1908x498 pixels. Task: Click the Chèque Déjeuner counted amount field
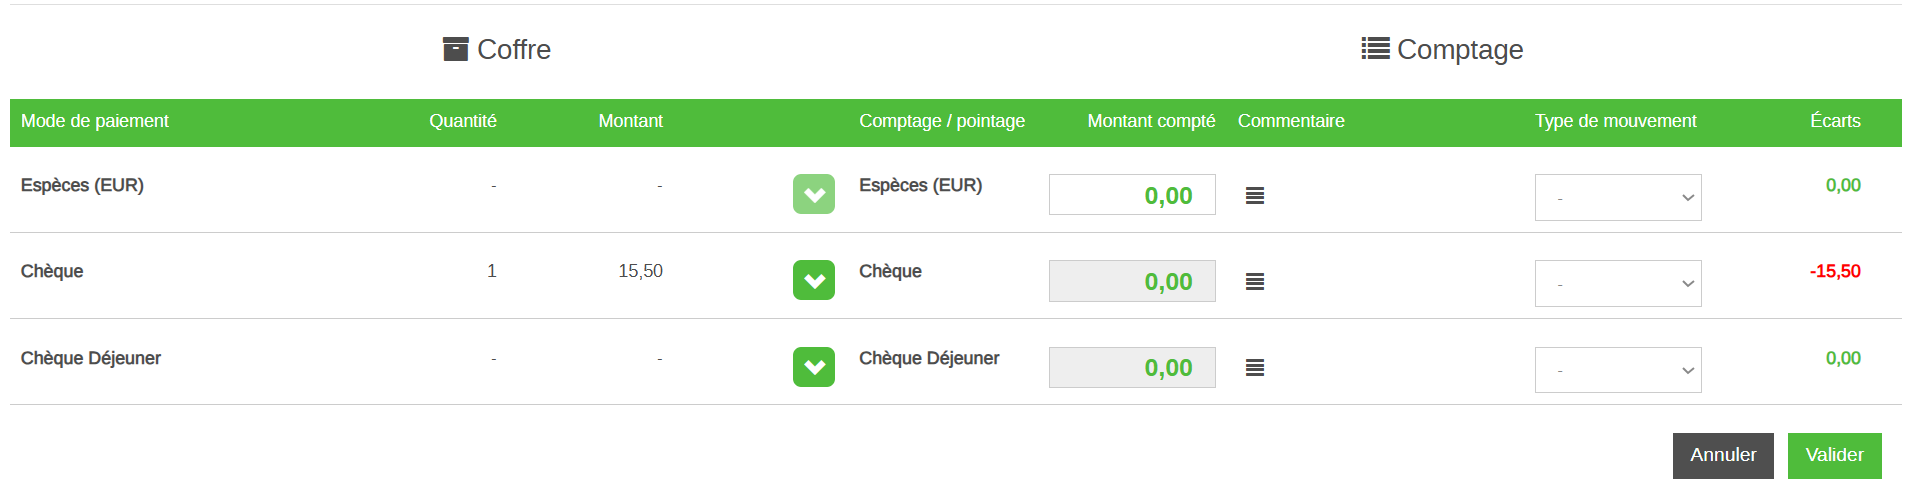coord(1131,367)
